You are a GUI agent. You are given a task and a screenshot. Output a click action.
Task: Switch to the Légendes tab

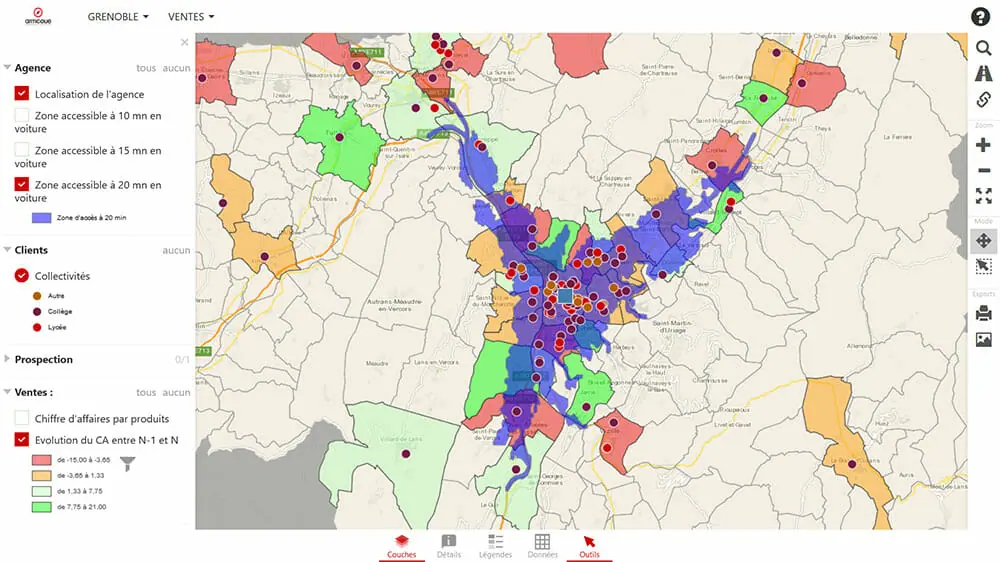click(495, 545)
